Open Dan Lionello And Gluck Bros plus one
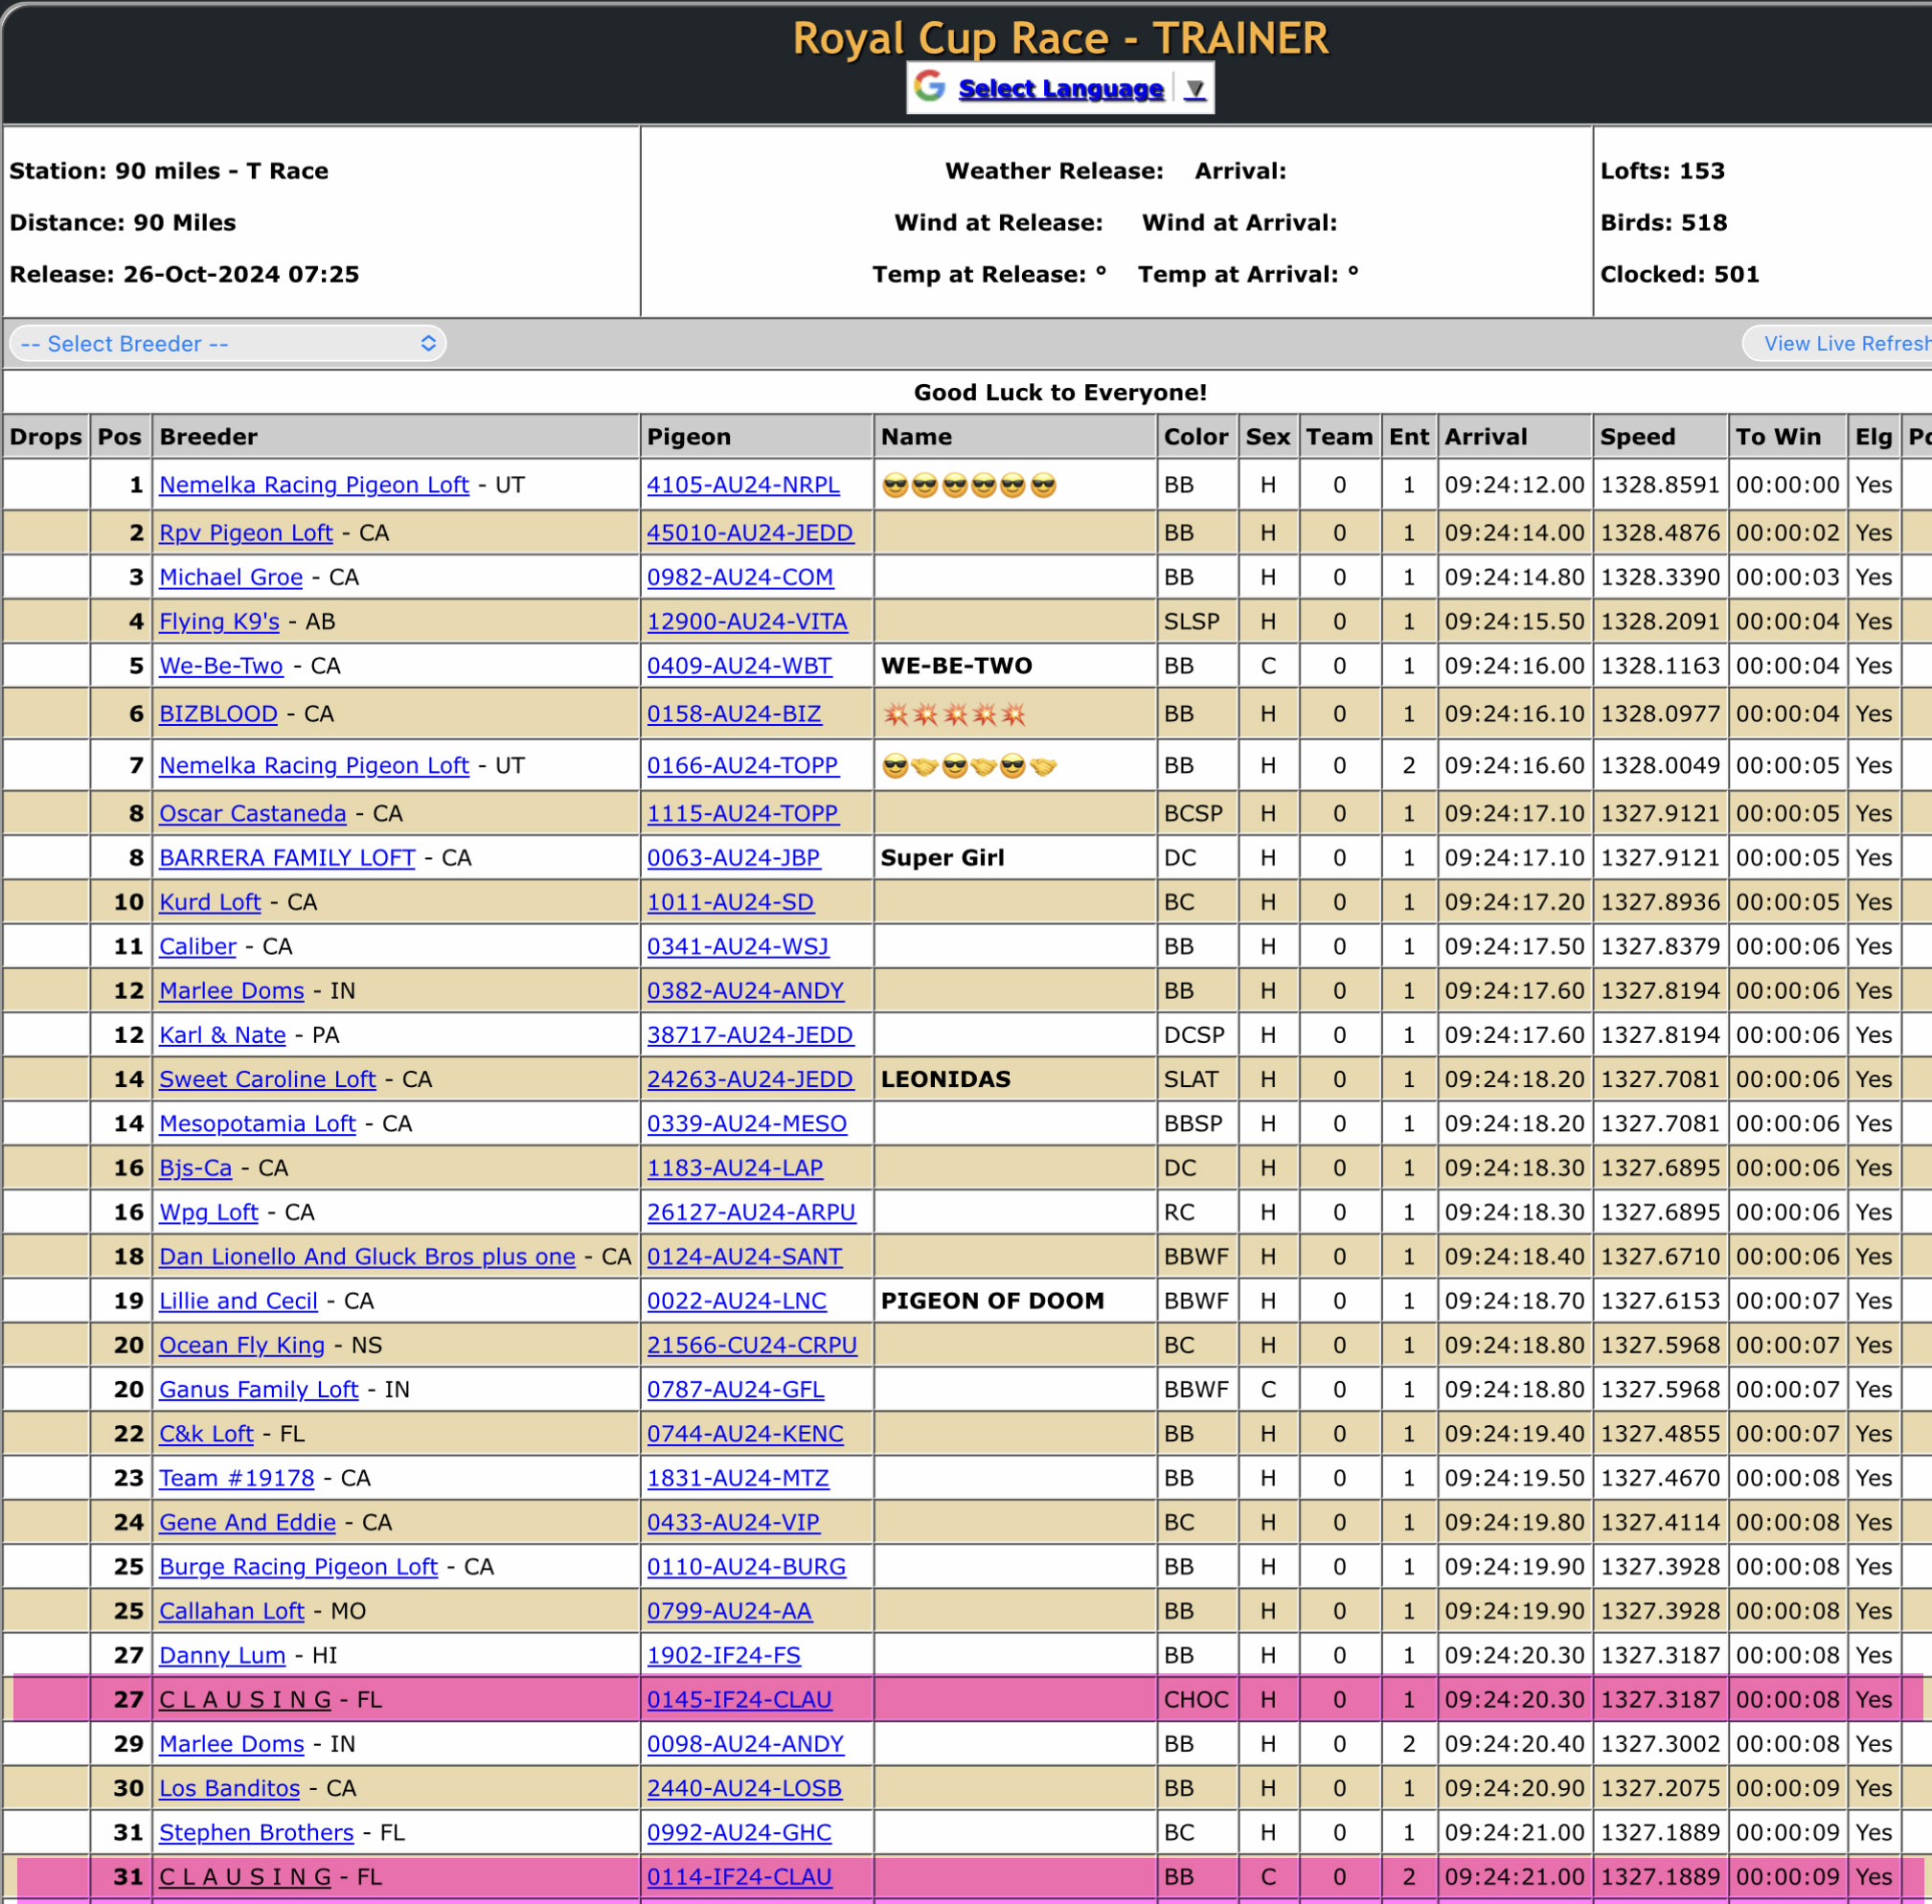 coord(367,1257)
